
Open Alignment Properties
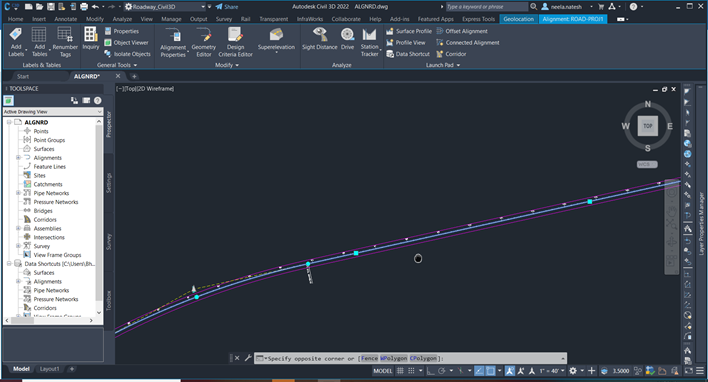(173, 42)
